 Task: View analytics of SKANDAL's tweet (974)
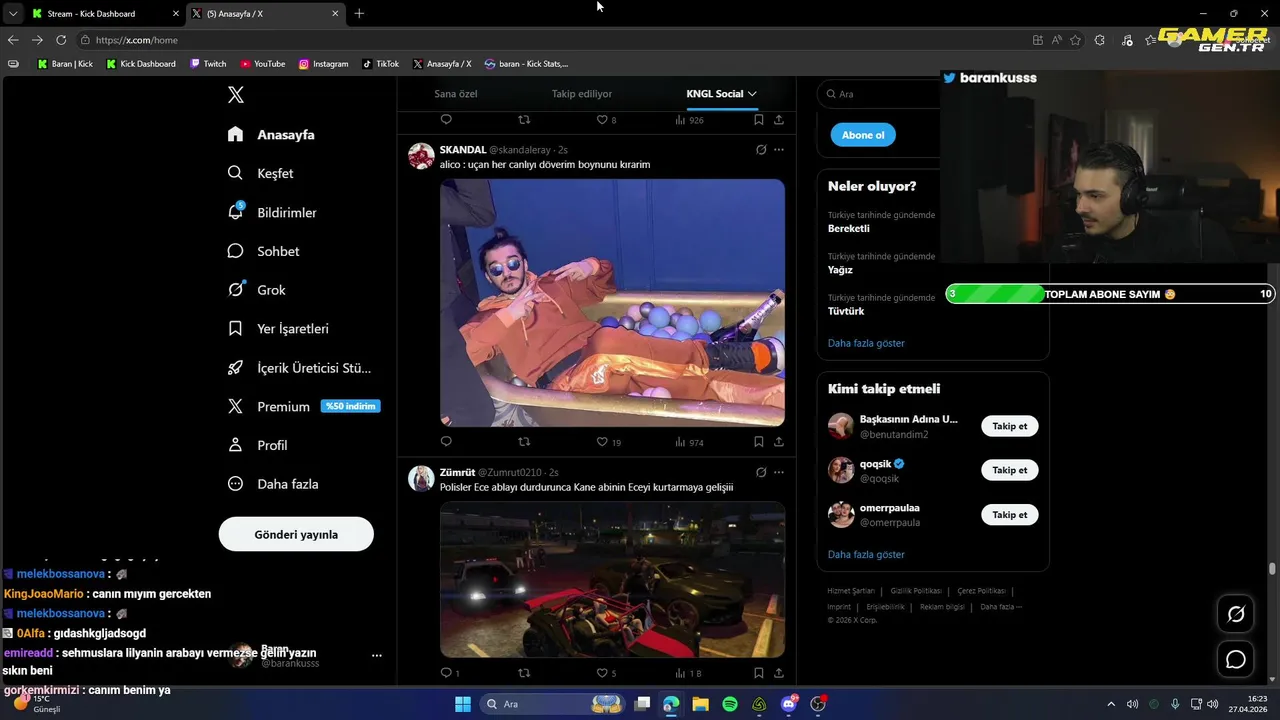point(689,442)
